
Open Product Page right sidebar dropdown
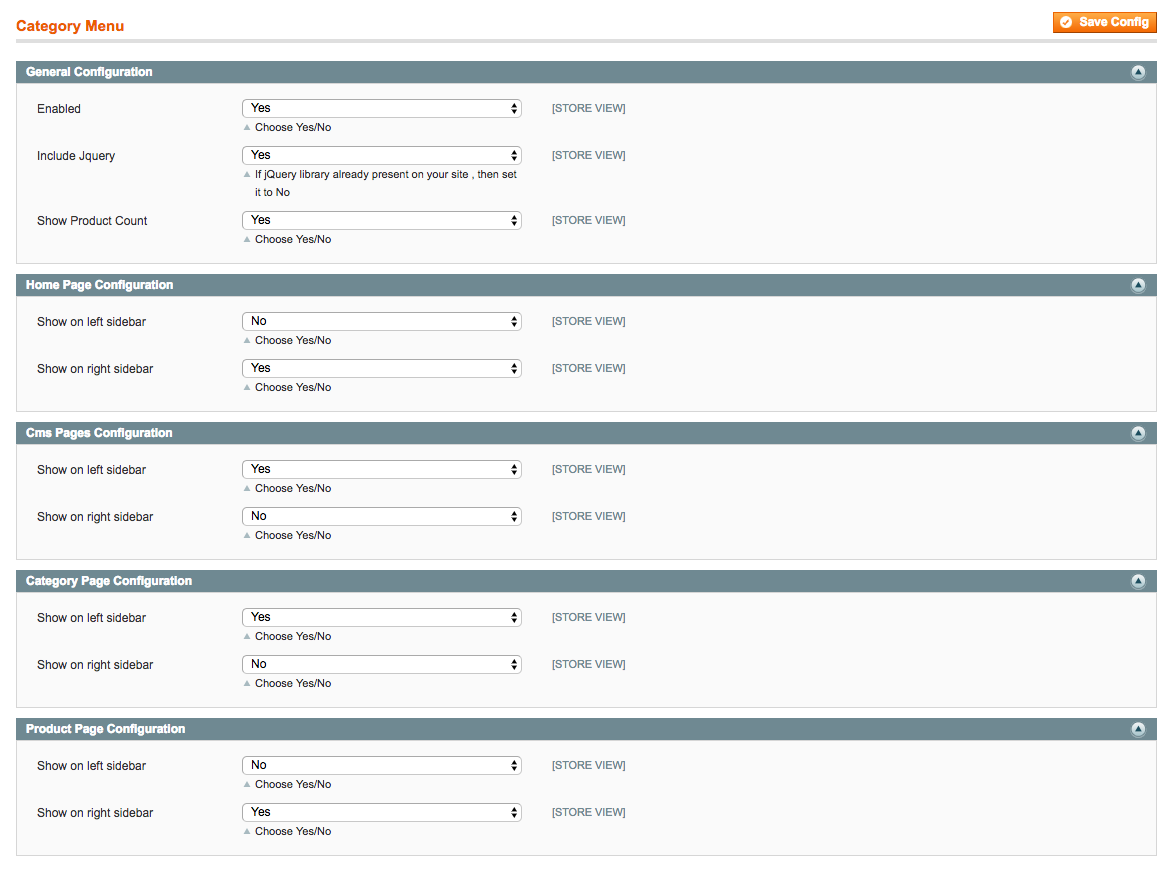coord(382,813)
